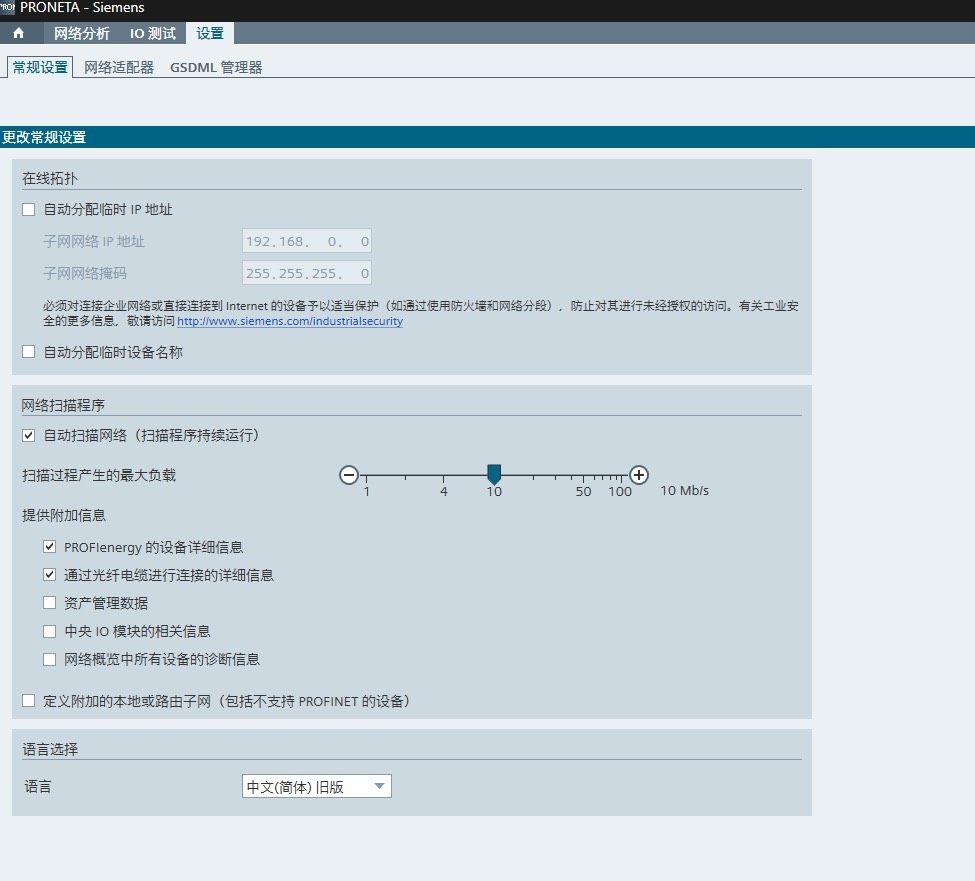
Task: Open the 网络分析 tab
Action: tap(81, 33)
